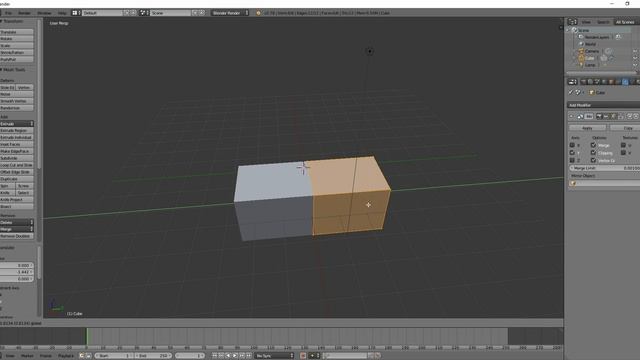640x360 pixels.
Task: Toggle the Vertex Groups checkbox
Action: tap(593, 160)
